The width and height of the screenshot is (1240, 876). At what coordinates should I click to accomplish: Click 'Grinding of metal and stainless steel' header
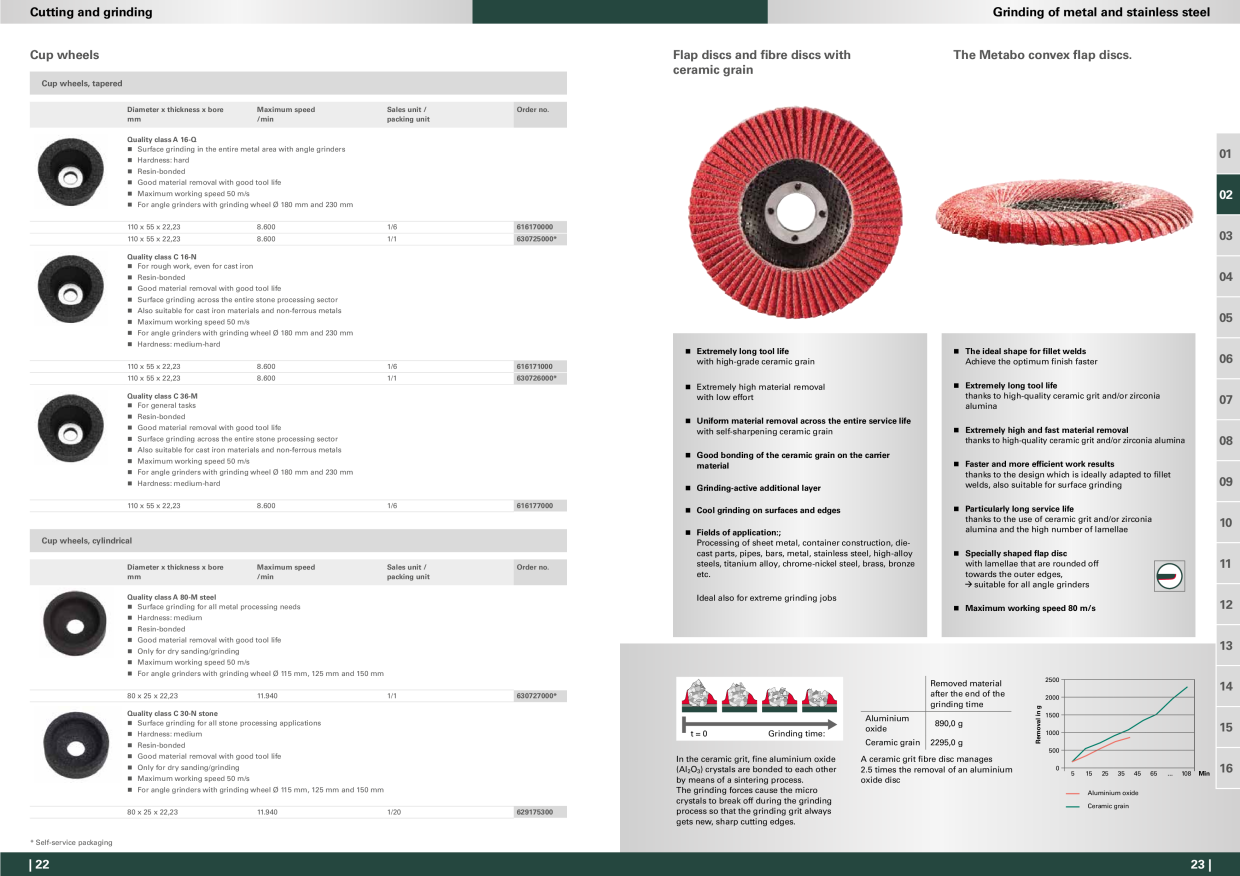point(1101,12)
